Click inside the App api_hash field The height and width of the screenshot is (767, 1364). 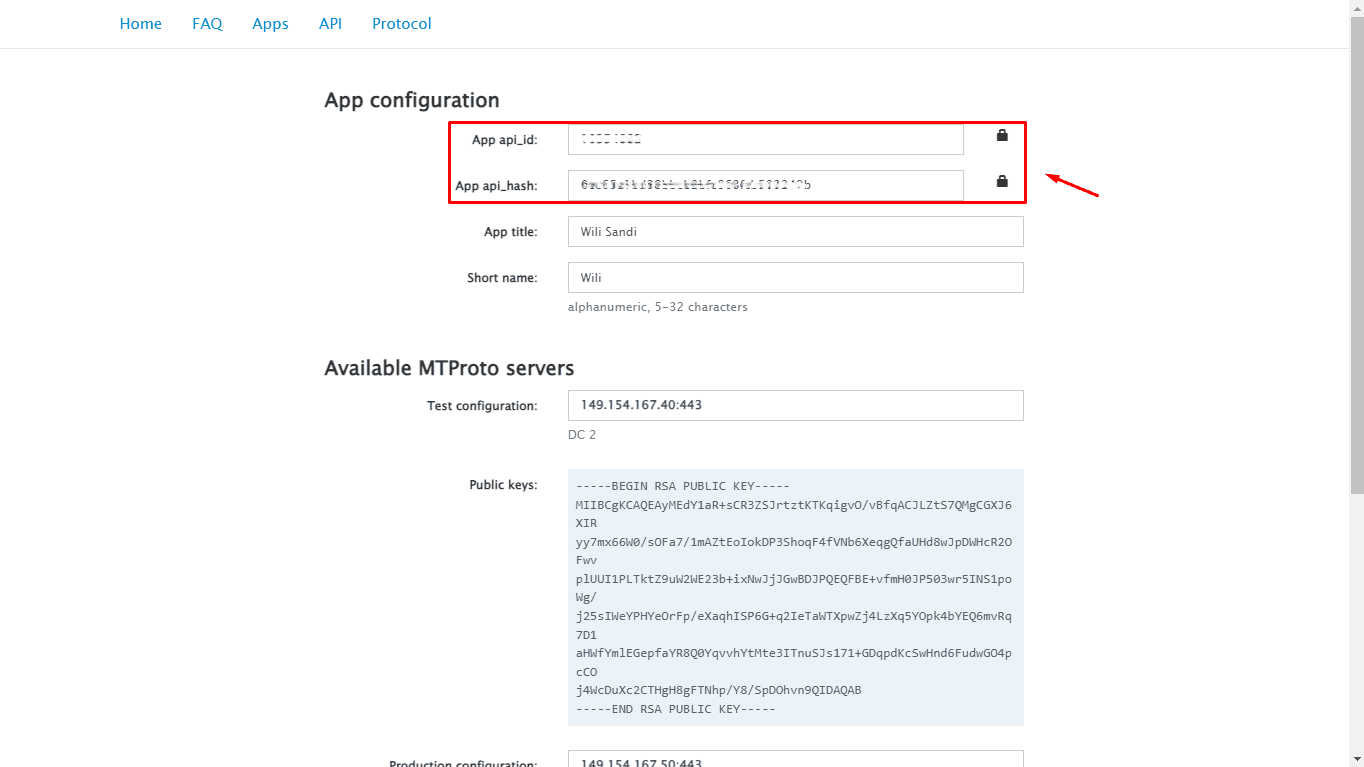[x=765, y=185]
